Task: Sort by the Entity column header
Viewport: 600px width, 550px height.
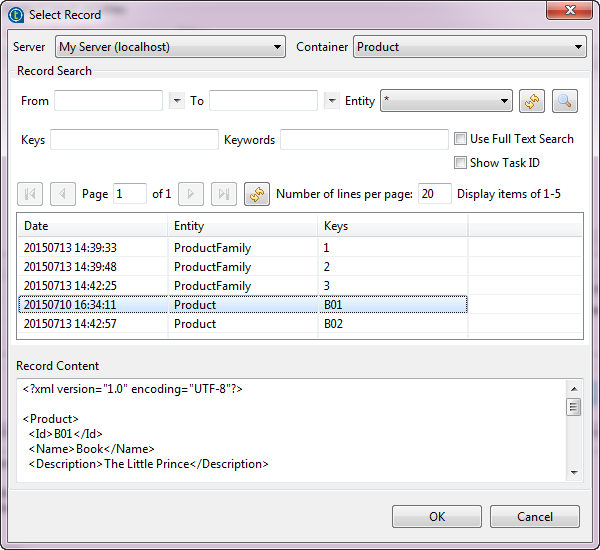Action: pyautogui.click(x=243, y=226)
